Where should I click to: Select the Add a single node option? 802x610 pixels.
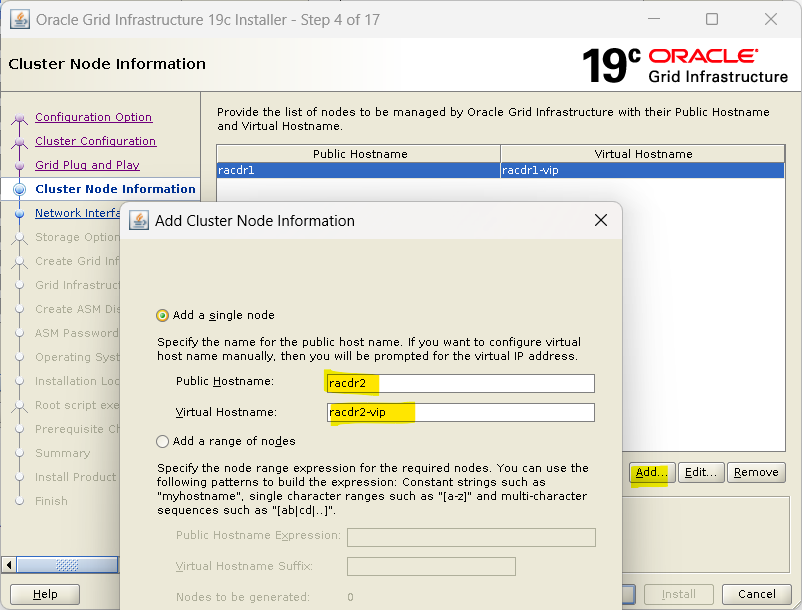(x=215, y=315)
